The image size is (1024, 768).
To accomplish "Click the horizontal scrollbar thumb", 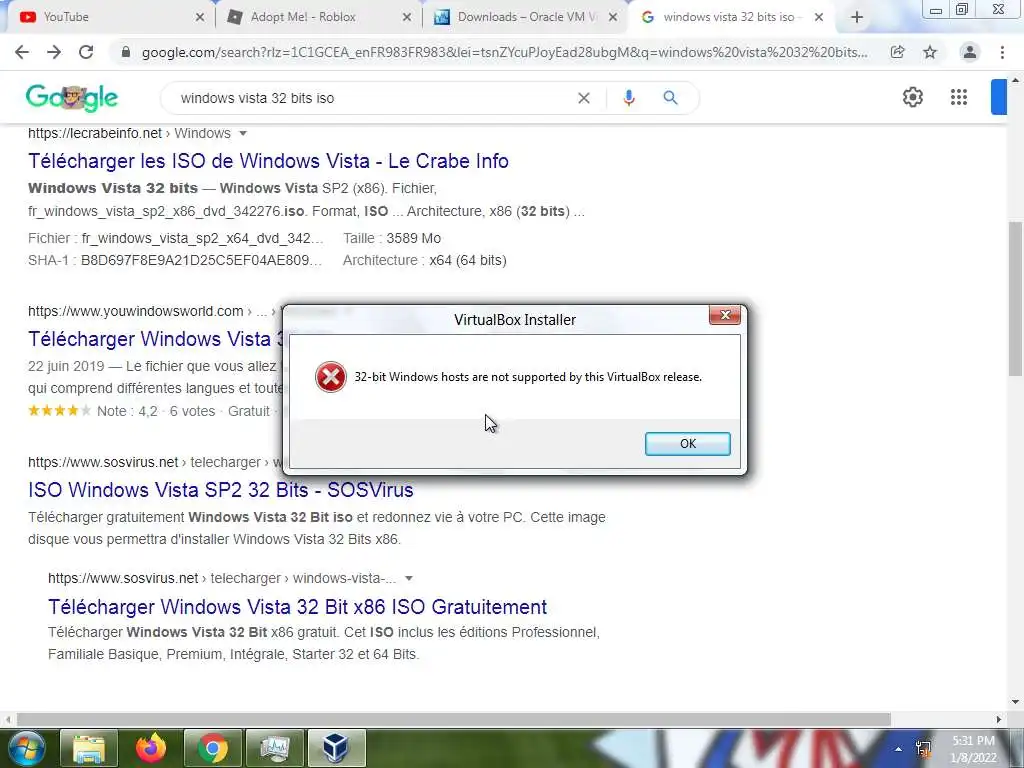I will pos(453,719).
